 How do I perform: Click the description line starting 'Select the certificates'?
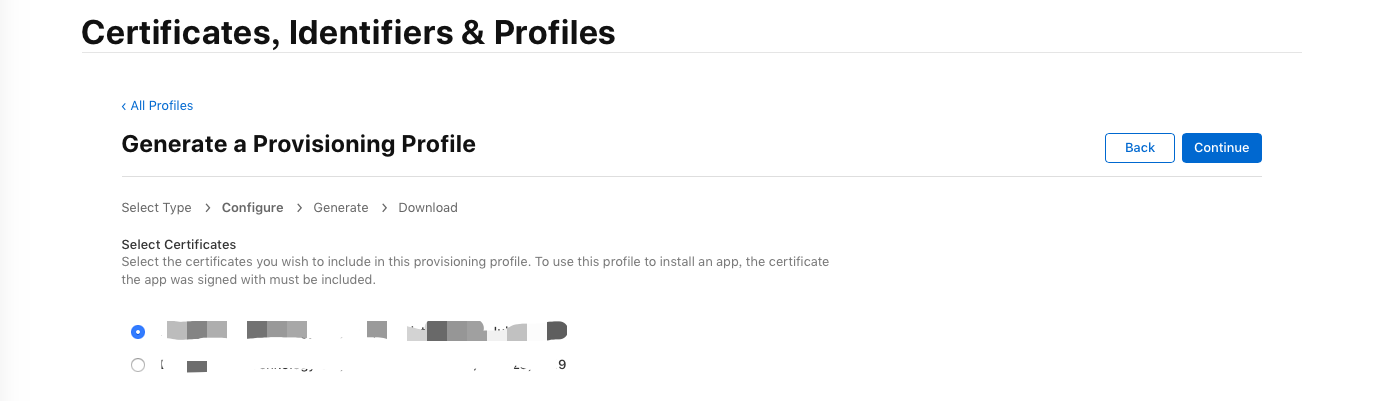(475, 262)
